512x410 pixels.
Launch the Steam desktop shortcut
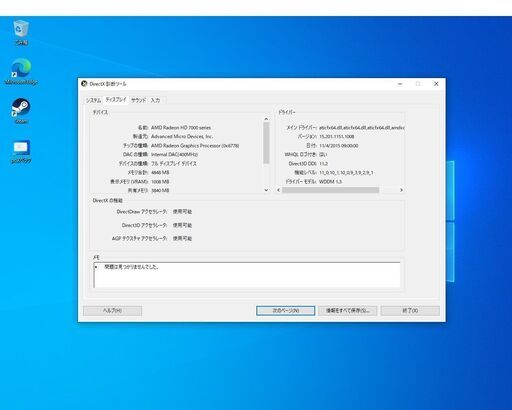[21, 111]
